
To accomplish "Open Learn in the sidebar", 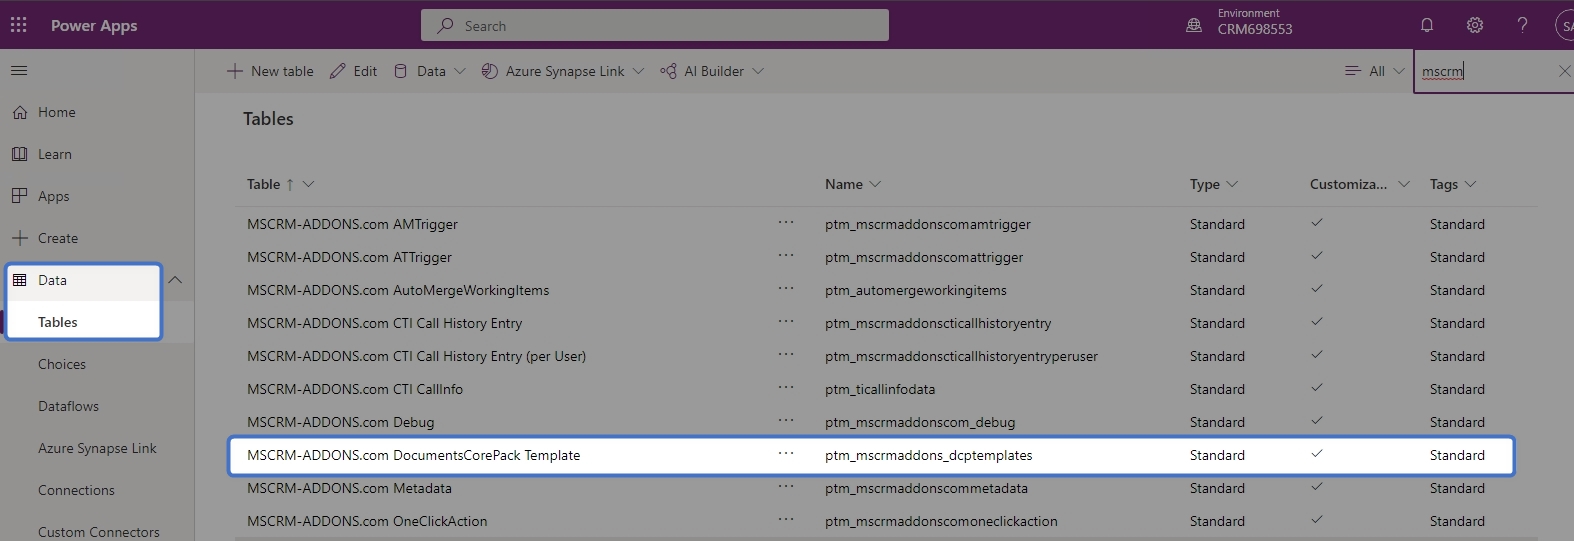I will 55,154.
